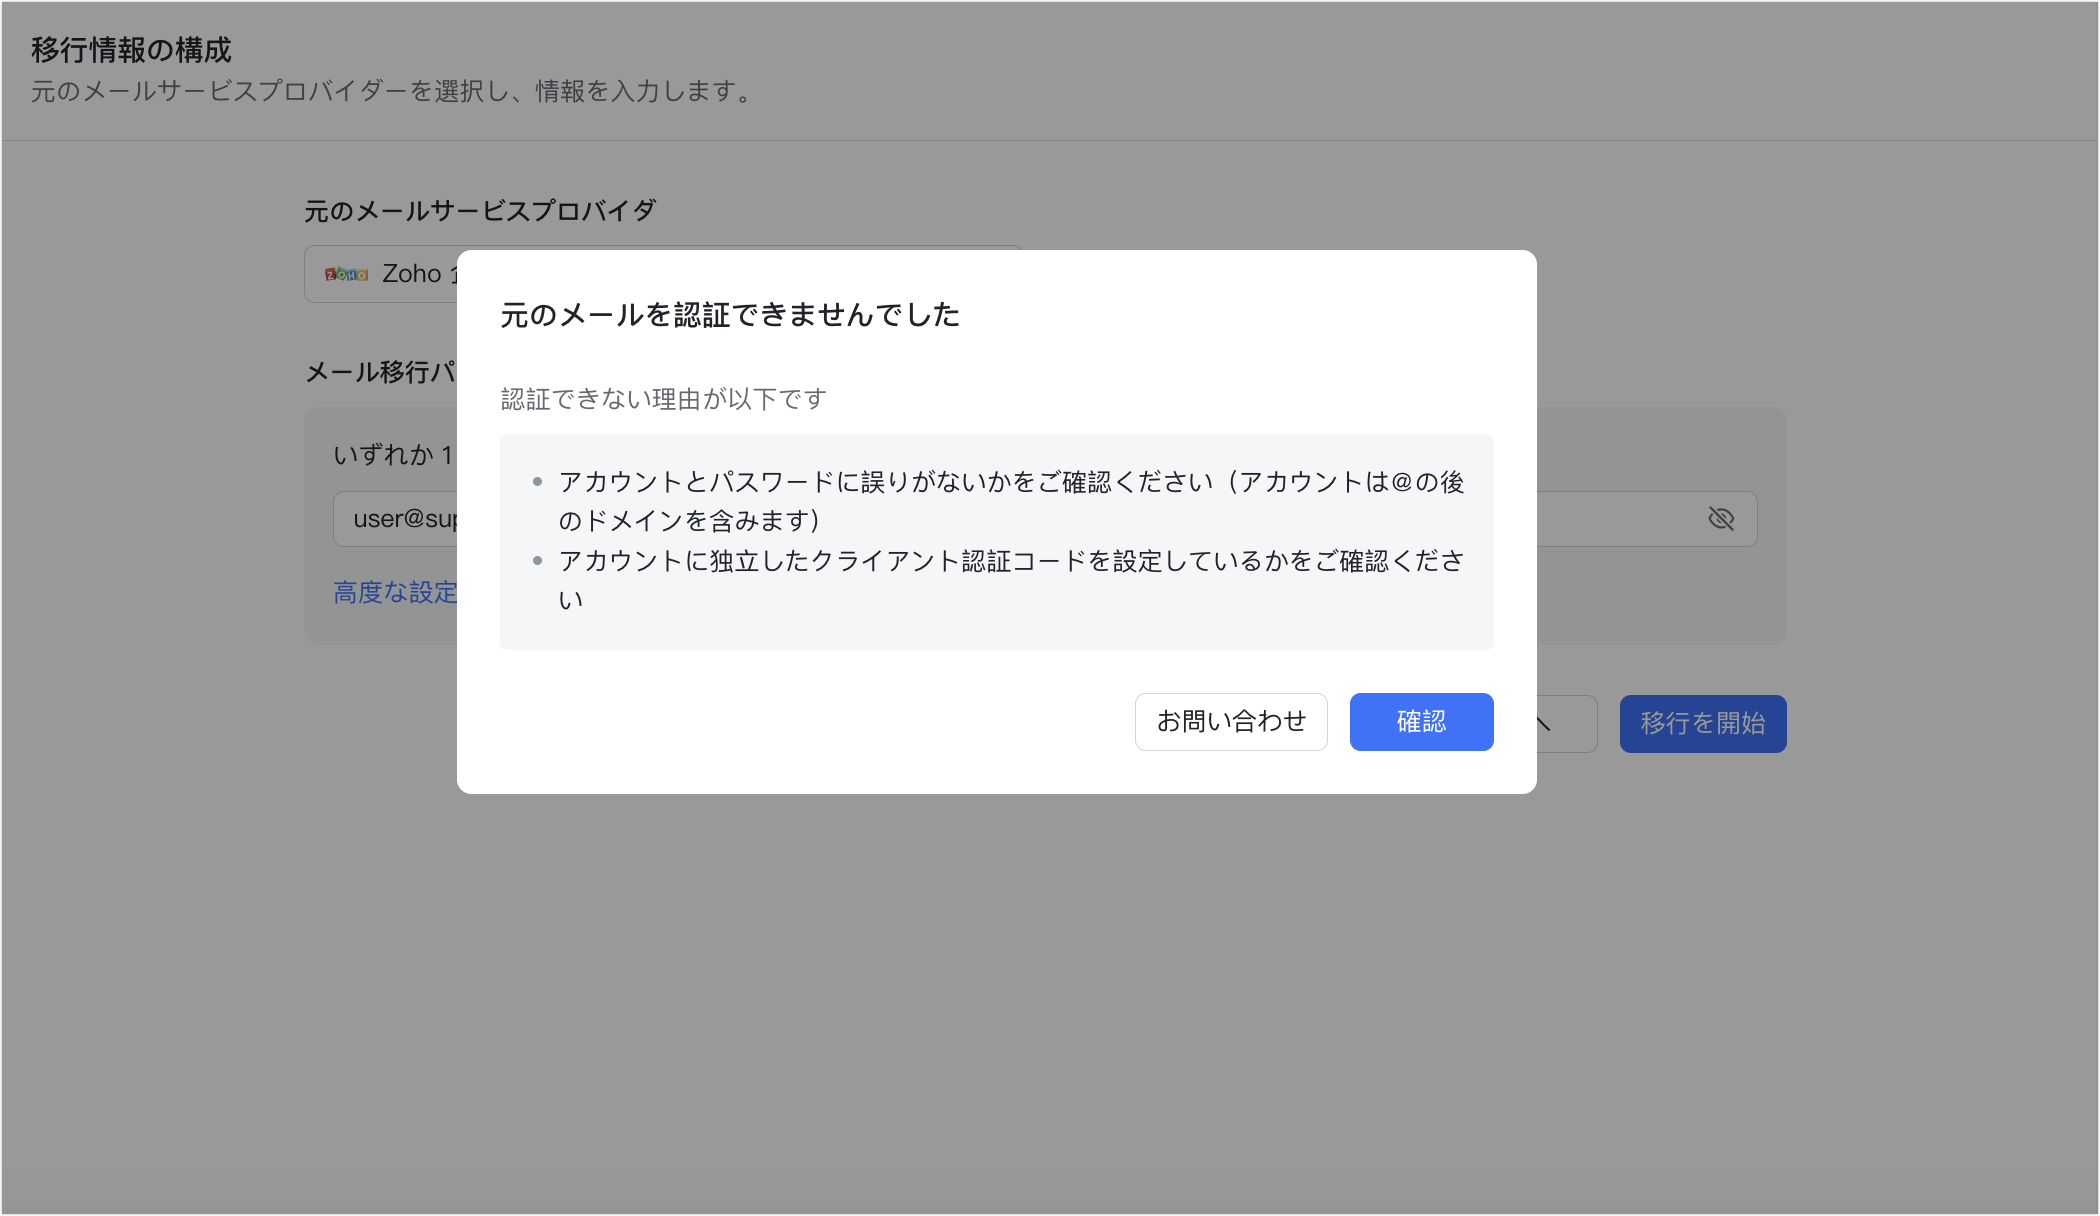Screen dimensions: 2100x1216
Task: Confirm the dialog with 確認
Action: (1421, 721)
